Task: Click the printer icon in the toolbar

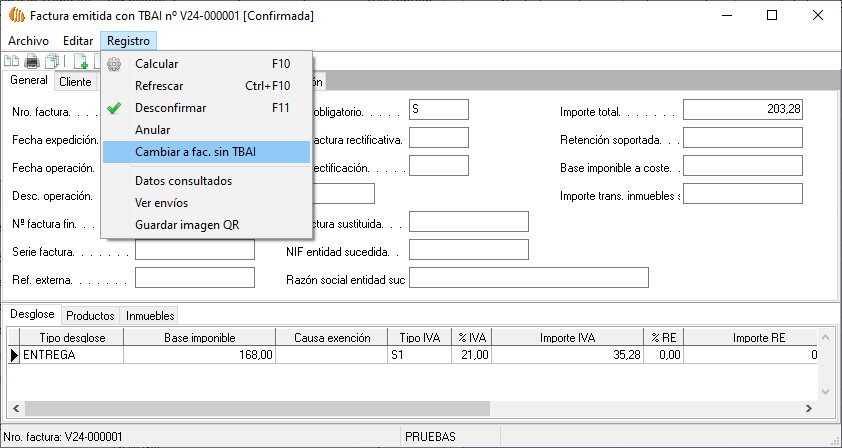Action: (32, 63)
